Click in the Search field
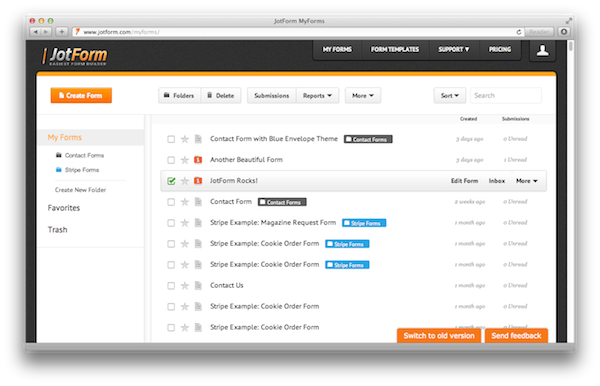The image size is (600, 386). point(505,96)
